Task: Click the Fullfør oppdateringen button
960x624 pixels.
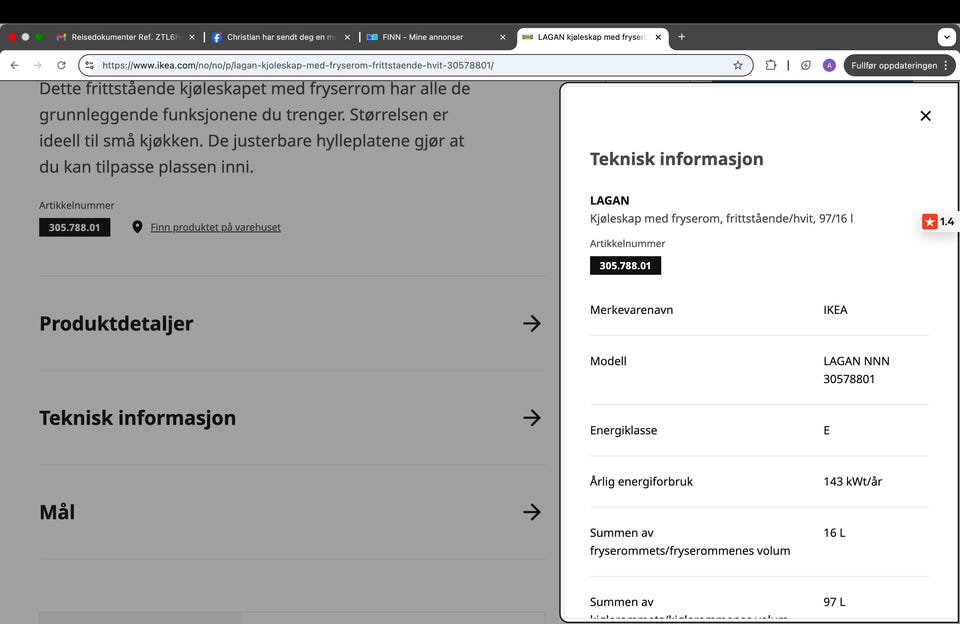Action: tap(894, 65)
